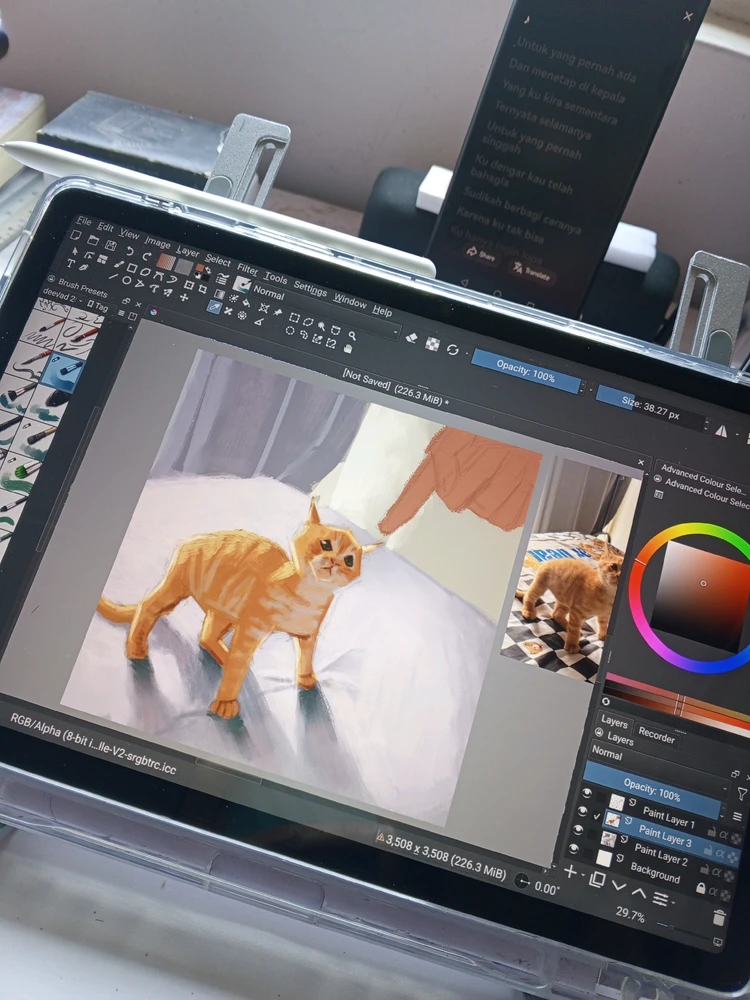Open the Filter menu
This screenshot has height=1000, width=750.
point(247,268)
